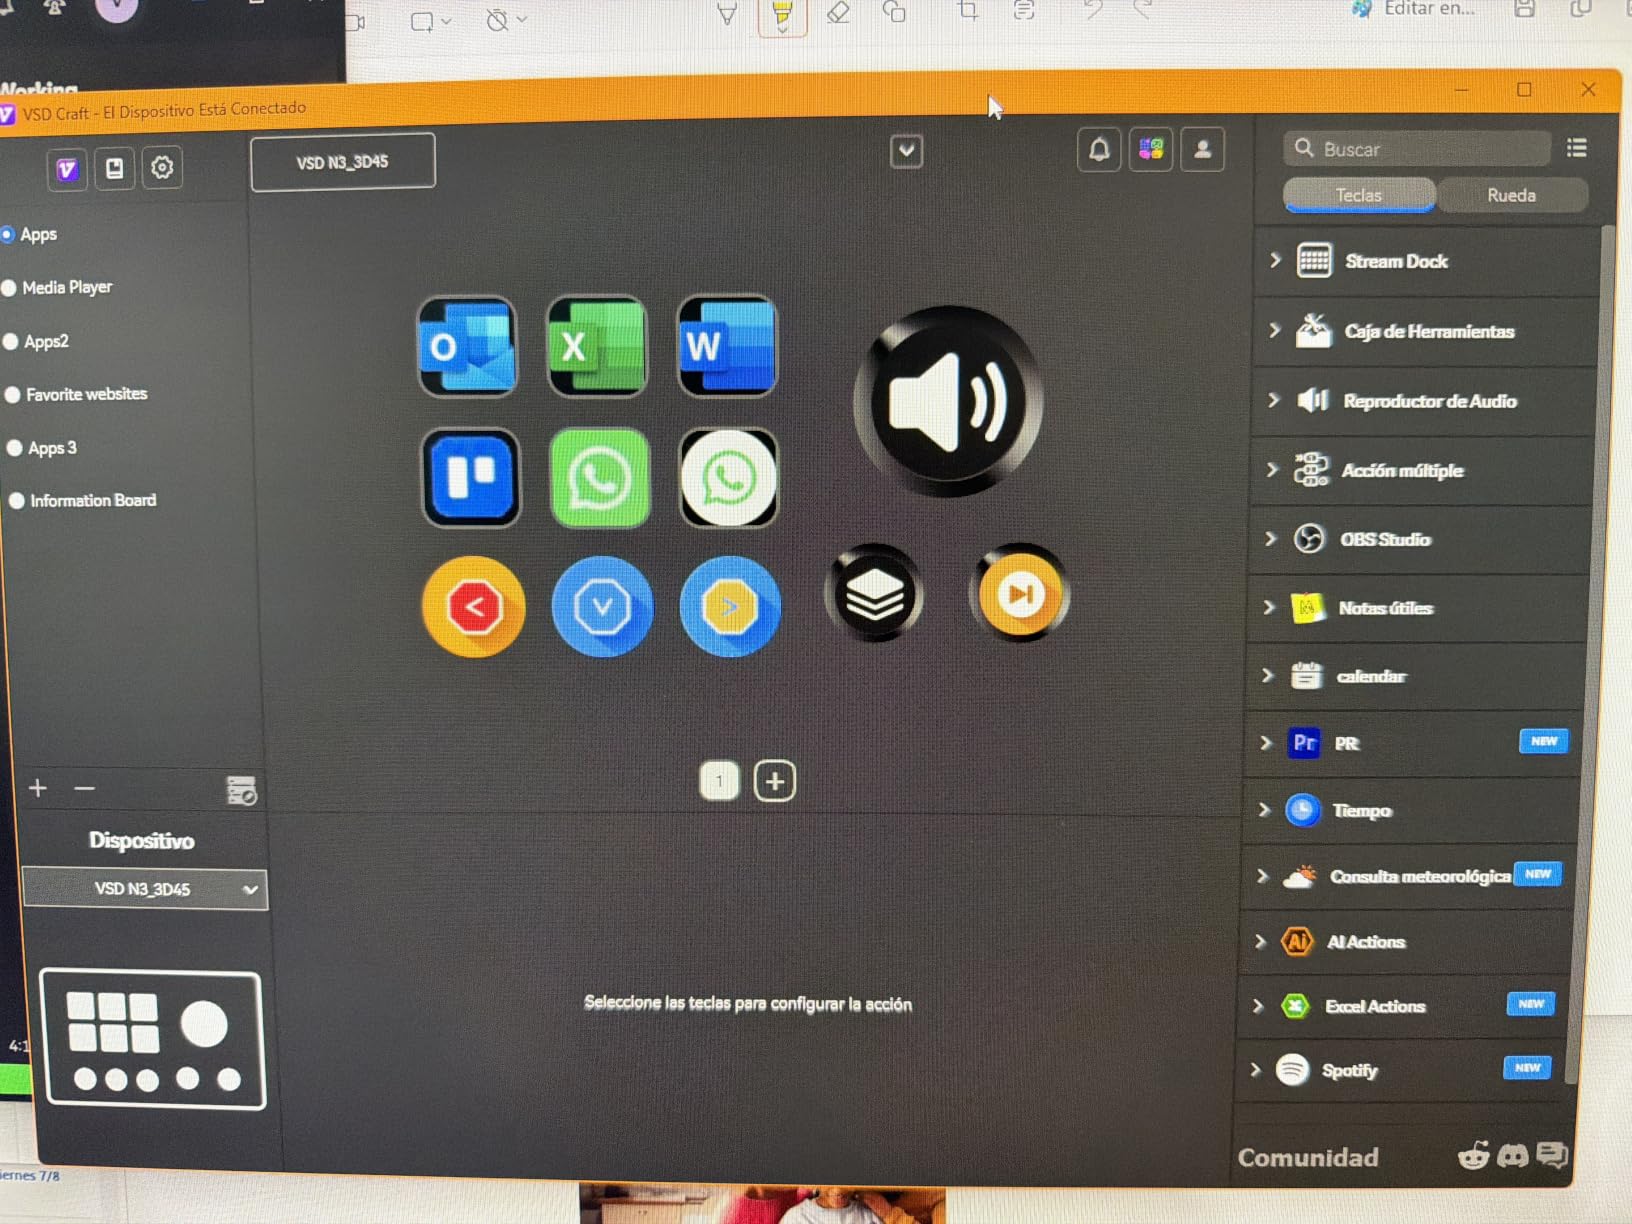Open the purple VSD home icon
The width and height of the screenshot is (1632, 1224).
pyautogui.click(x=67, y=169)
